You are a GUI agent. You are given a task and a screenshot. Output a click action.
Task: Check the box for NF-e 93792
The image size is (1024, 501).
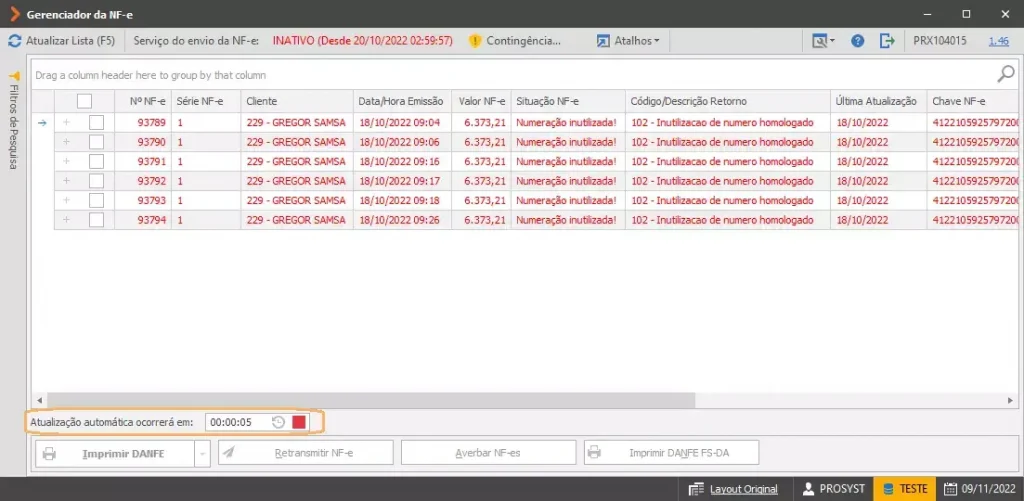tap(96, 181)
